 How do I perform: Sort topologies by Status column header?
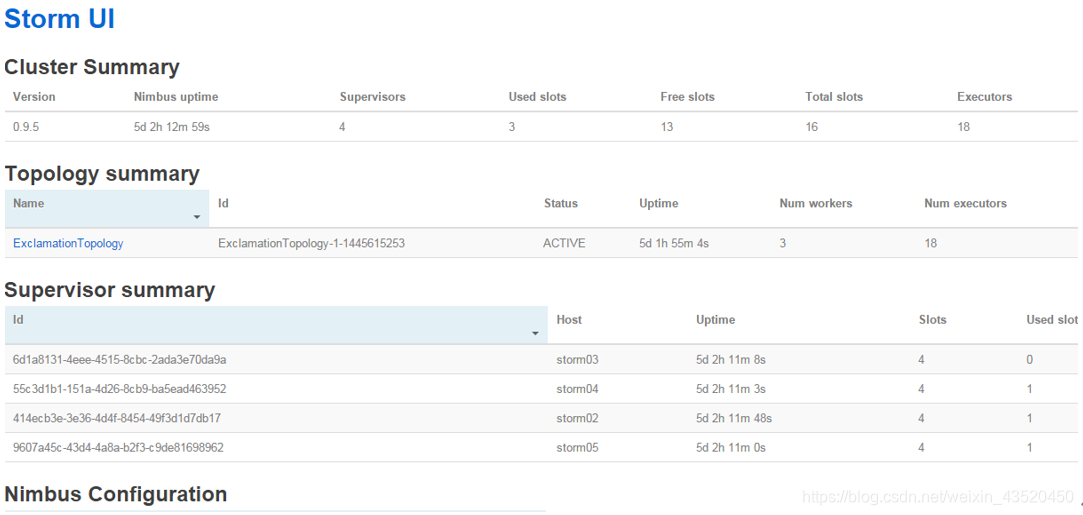click(x=561, y=203)
